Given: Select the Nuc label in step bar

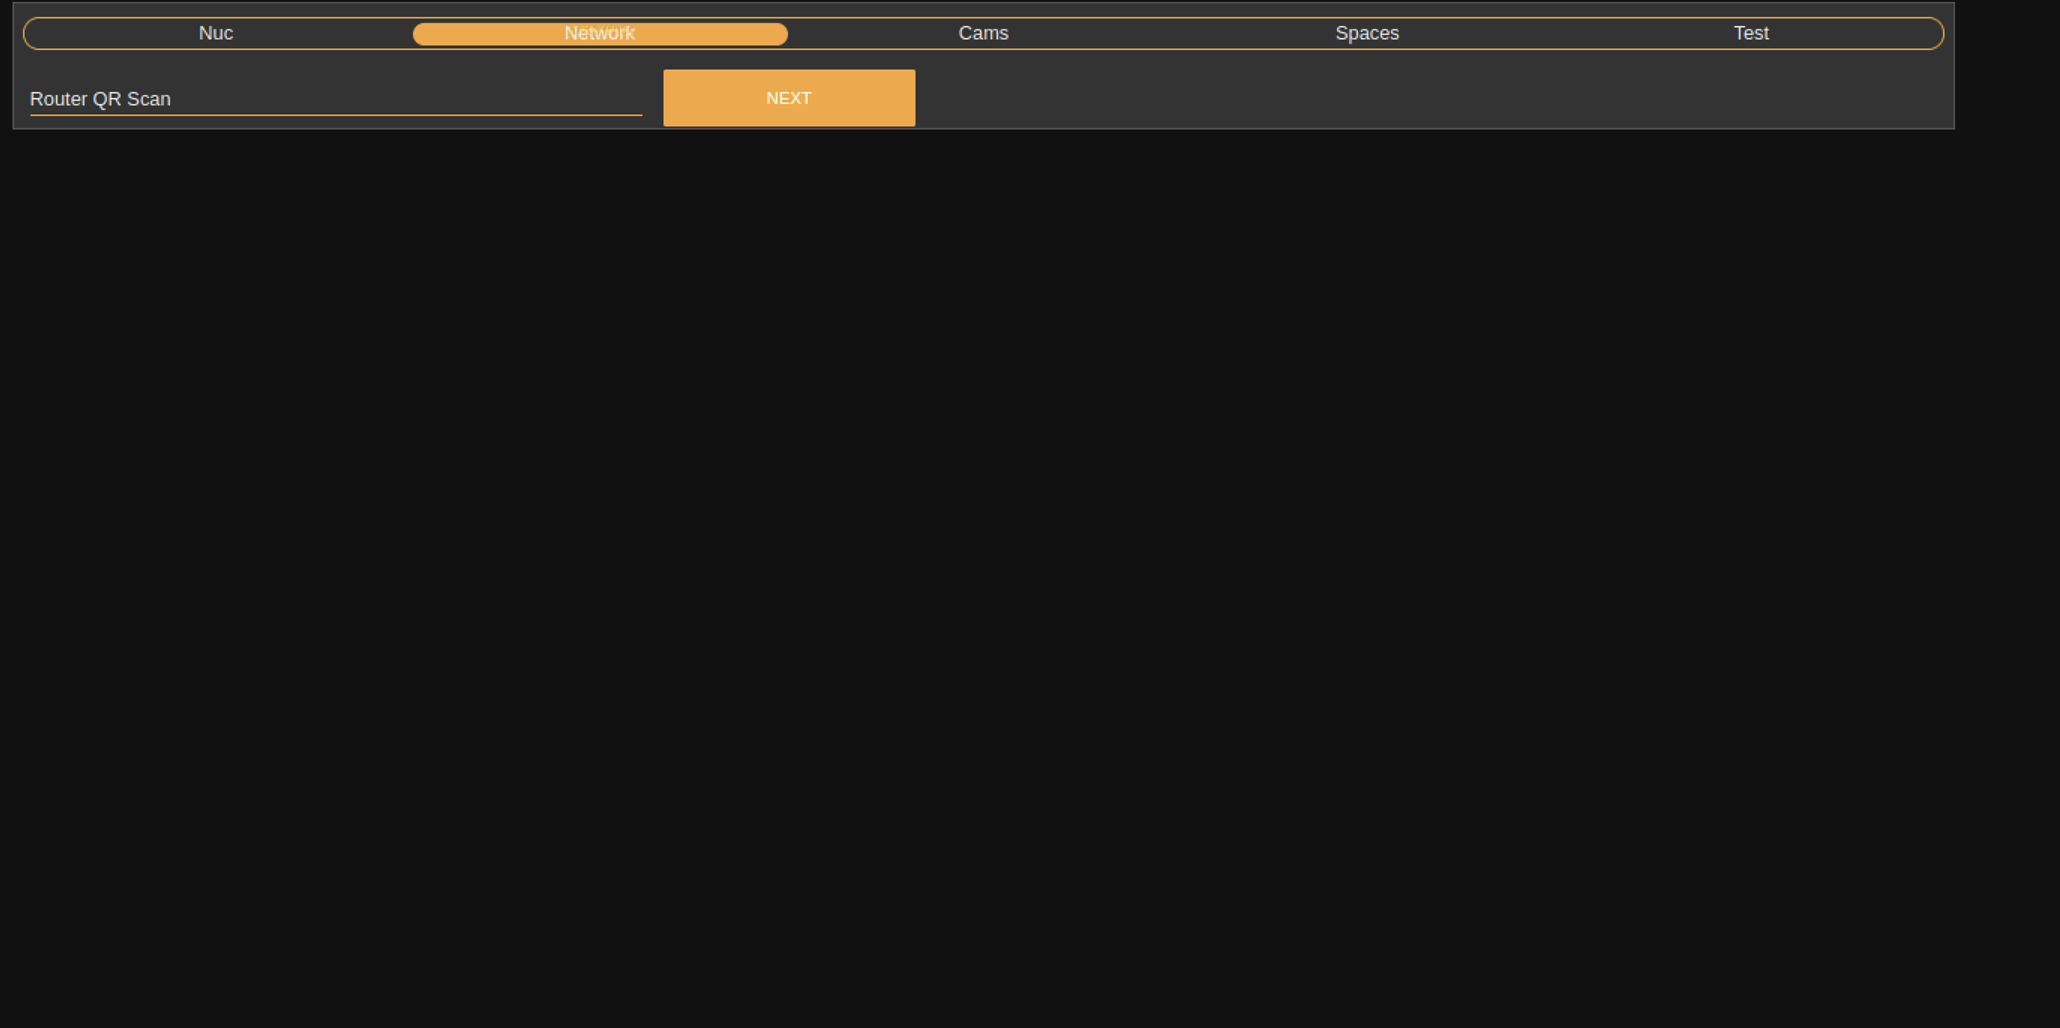Looking at the screenshot, I should point(216,33).
